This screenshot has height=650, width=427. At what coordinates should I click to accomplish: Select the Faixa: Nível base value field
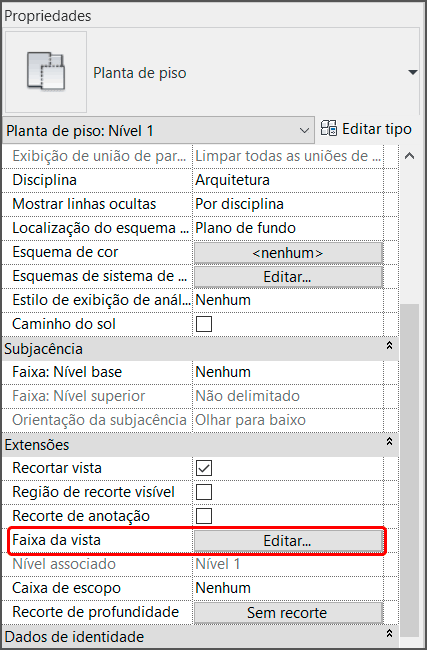(x=288, y=372)
